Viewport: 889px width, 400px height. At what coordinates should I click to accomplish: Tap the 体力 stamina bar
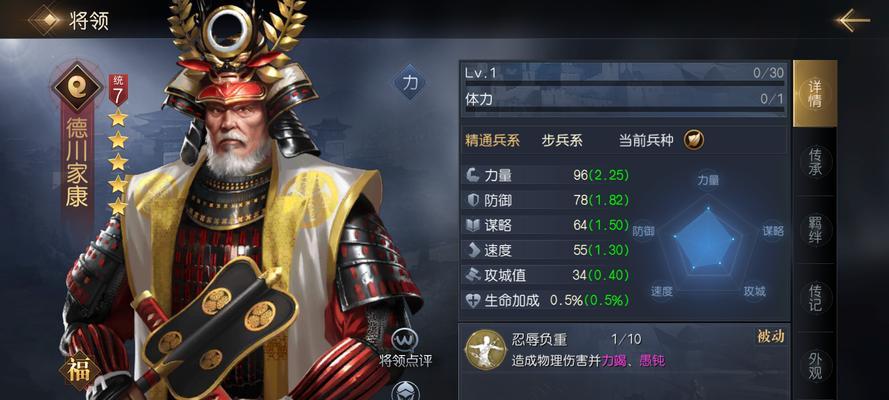pos(624,109)
